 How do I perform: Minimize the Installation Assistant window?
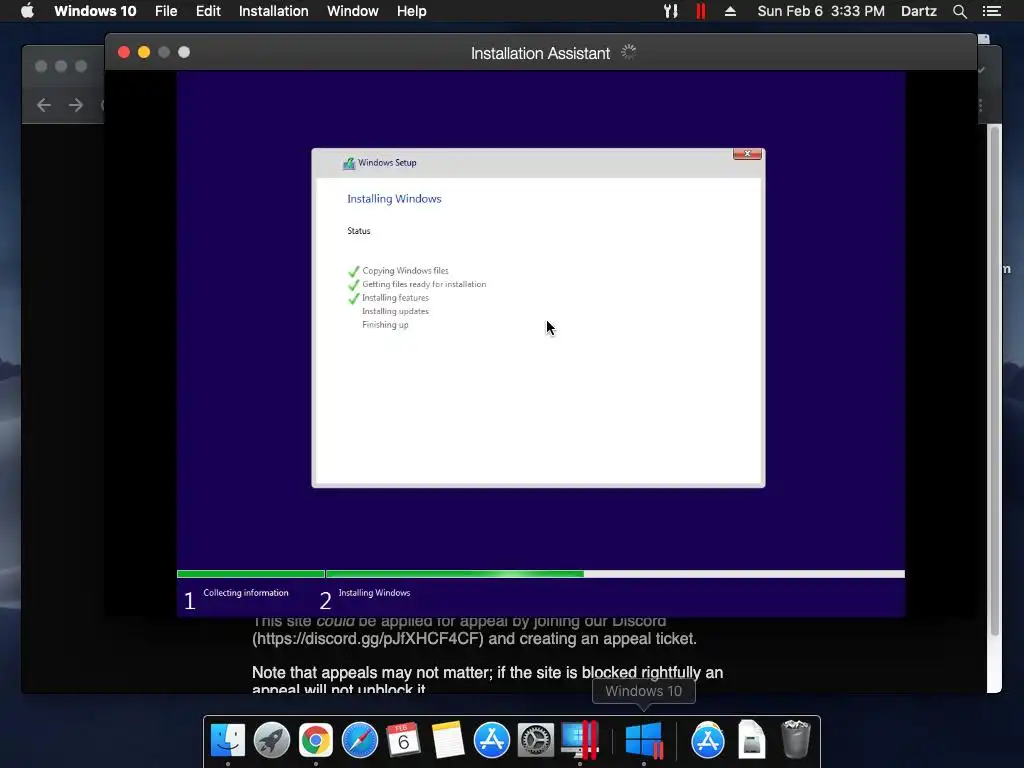144,52
